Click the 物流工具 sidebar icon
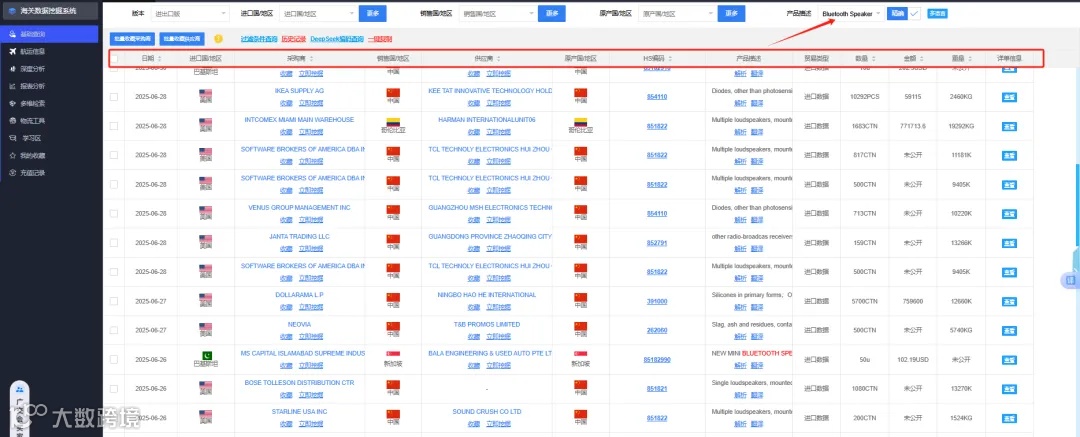The image size is (1080, 437). coord(12,121)
